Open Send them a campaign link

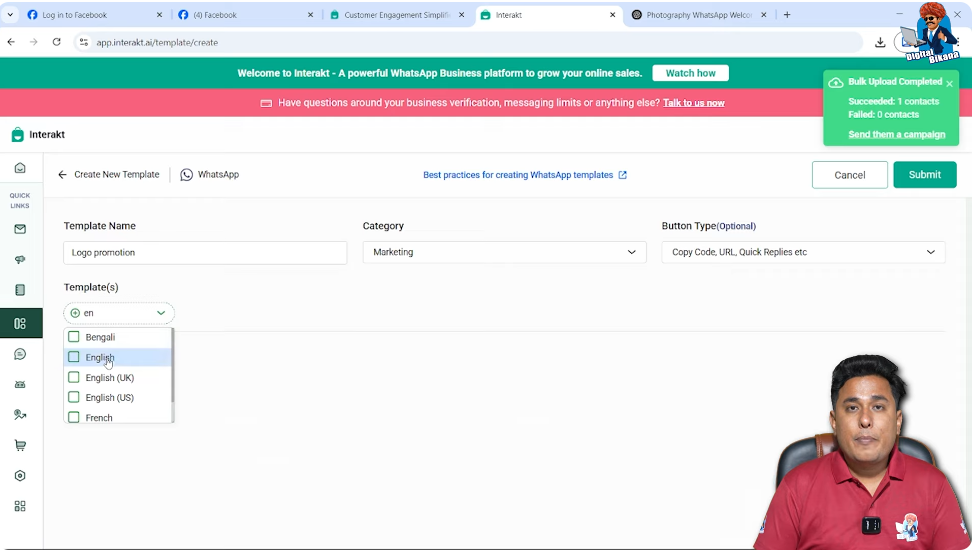[x=896, y=135]
